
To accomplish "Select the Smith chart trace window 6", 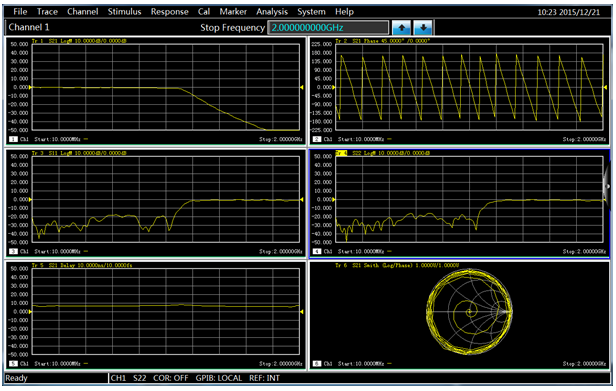I will 460,315.
